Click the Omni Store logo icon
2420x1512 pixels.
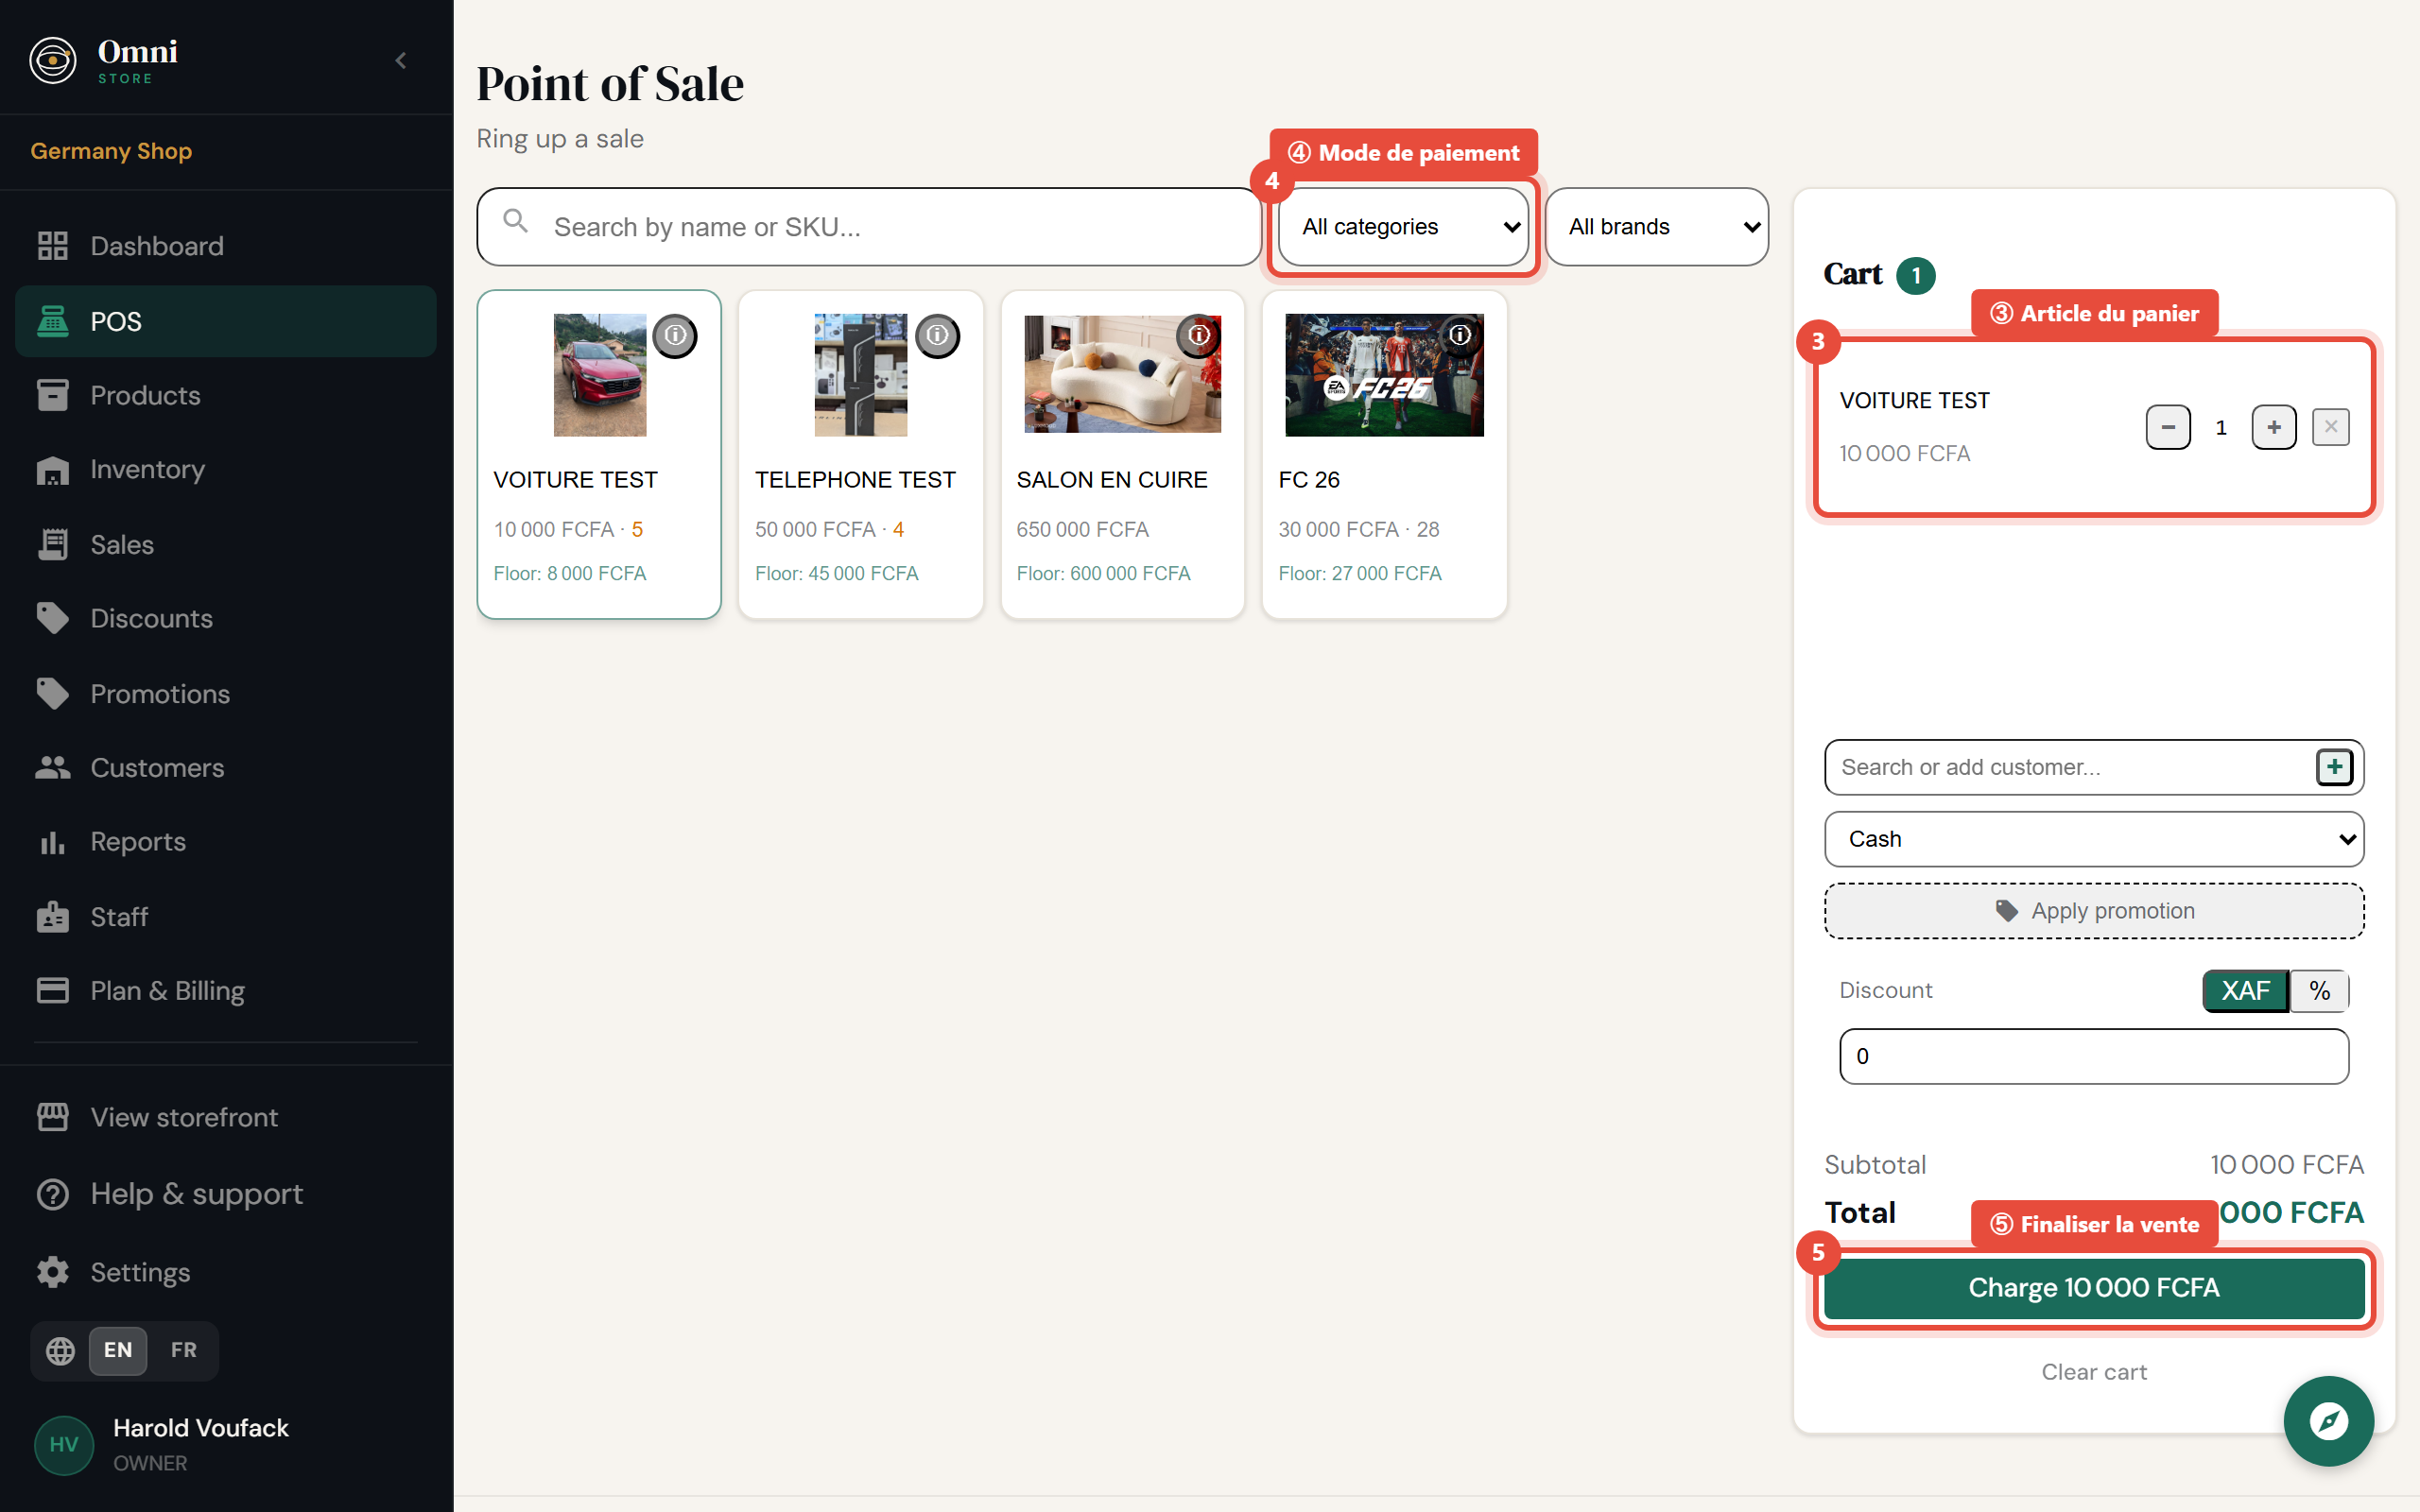point(53,61)
